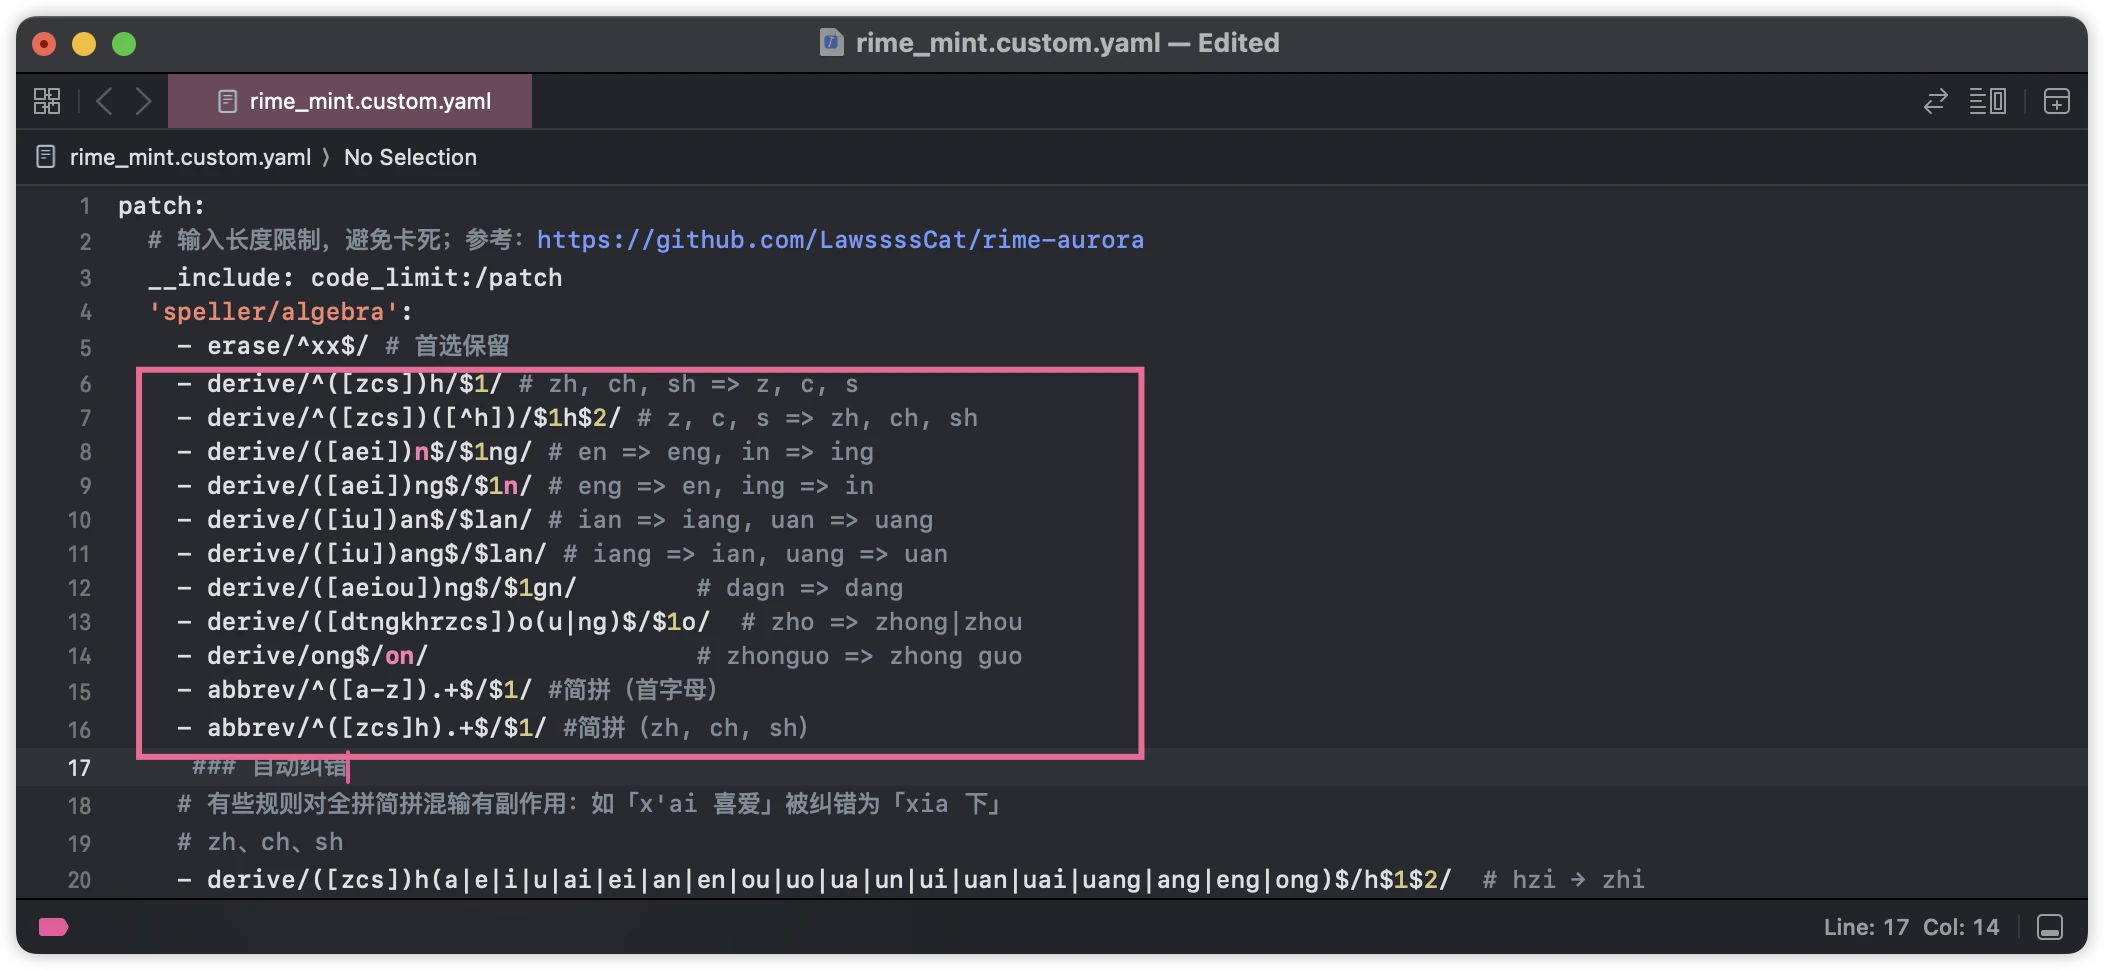Click the 'erase/^xx$/' rule

tap(287, 346)
